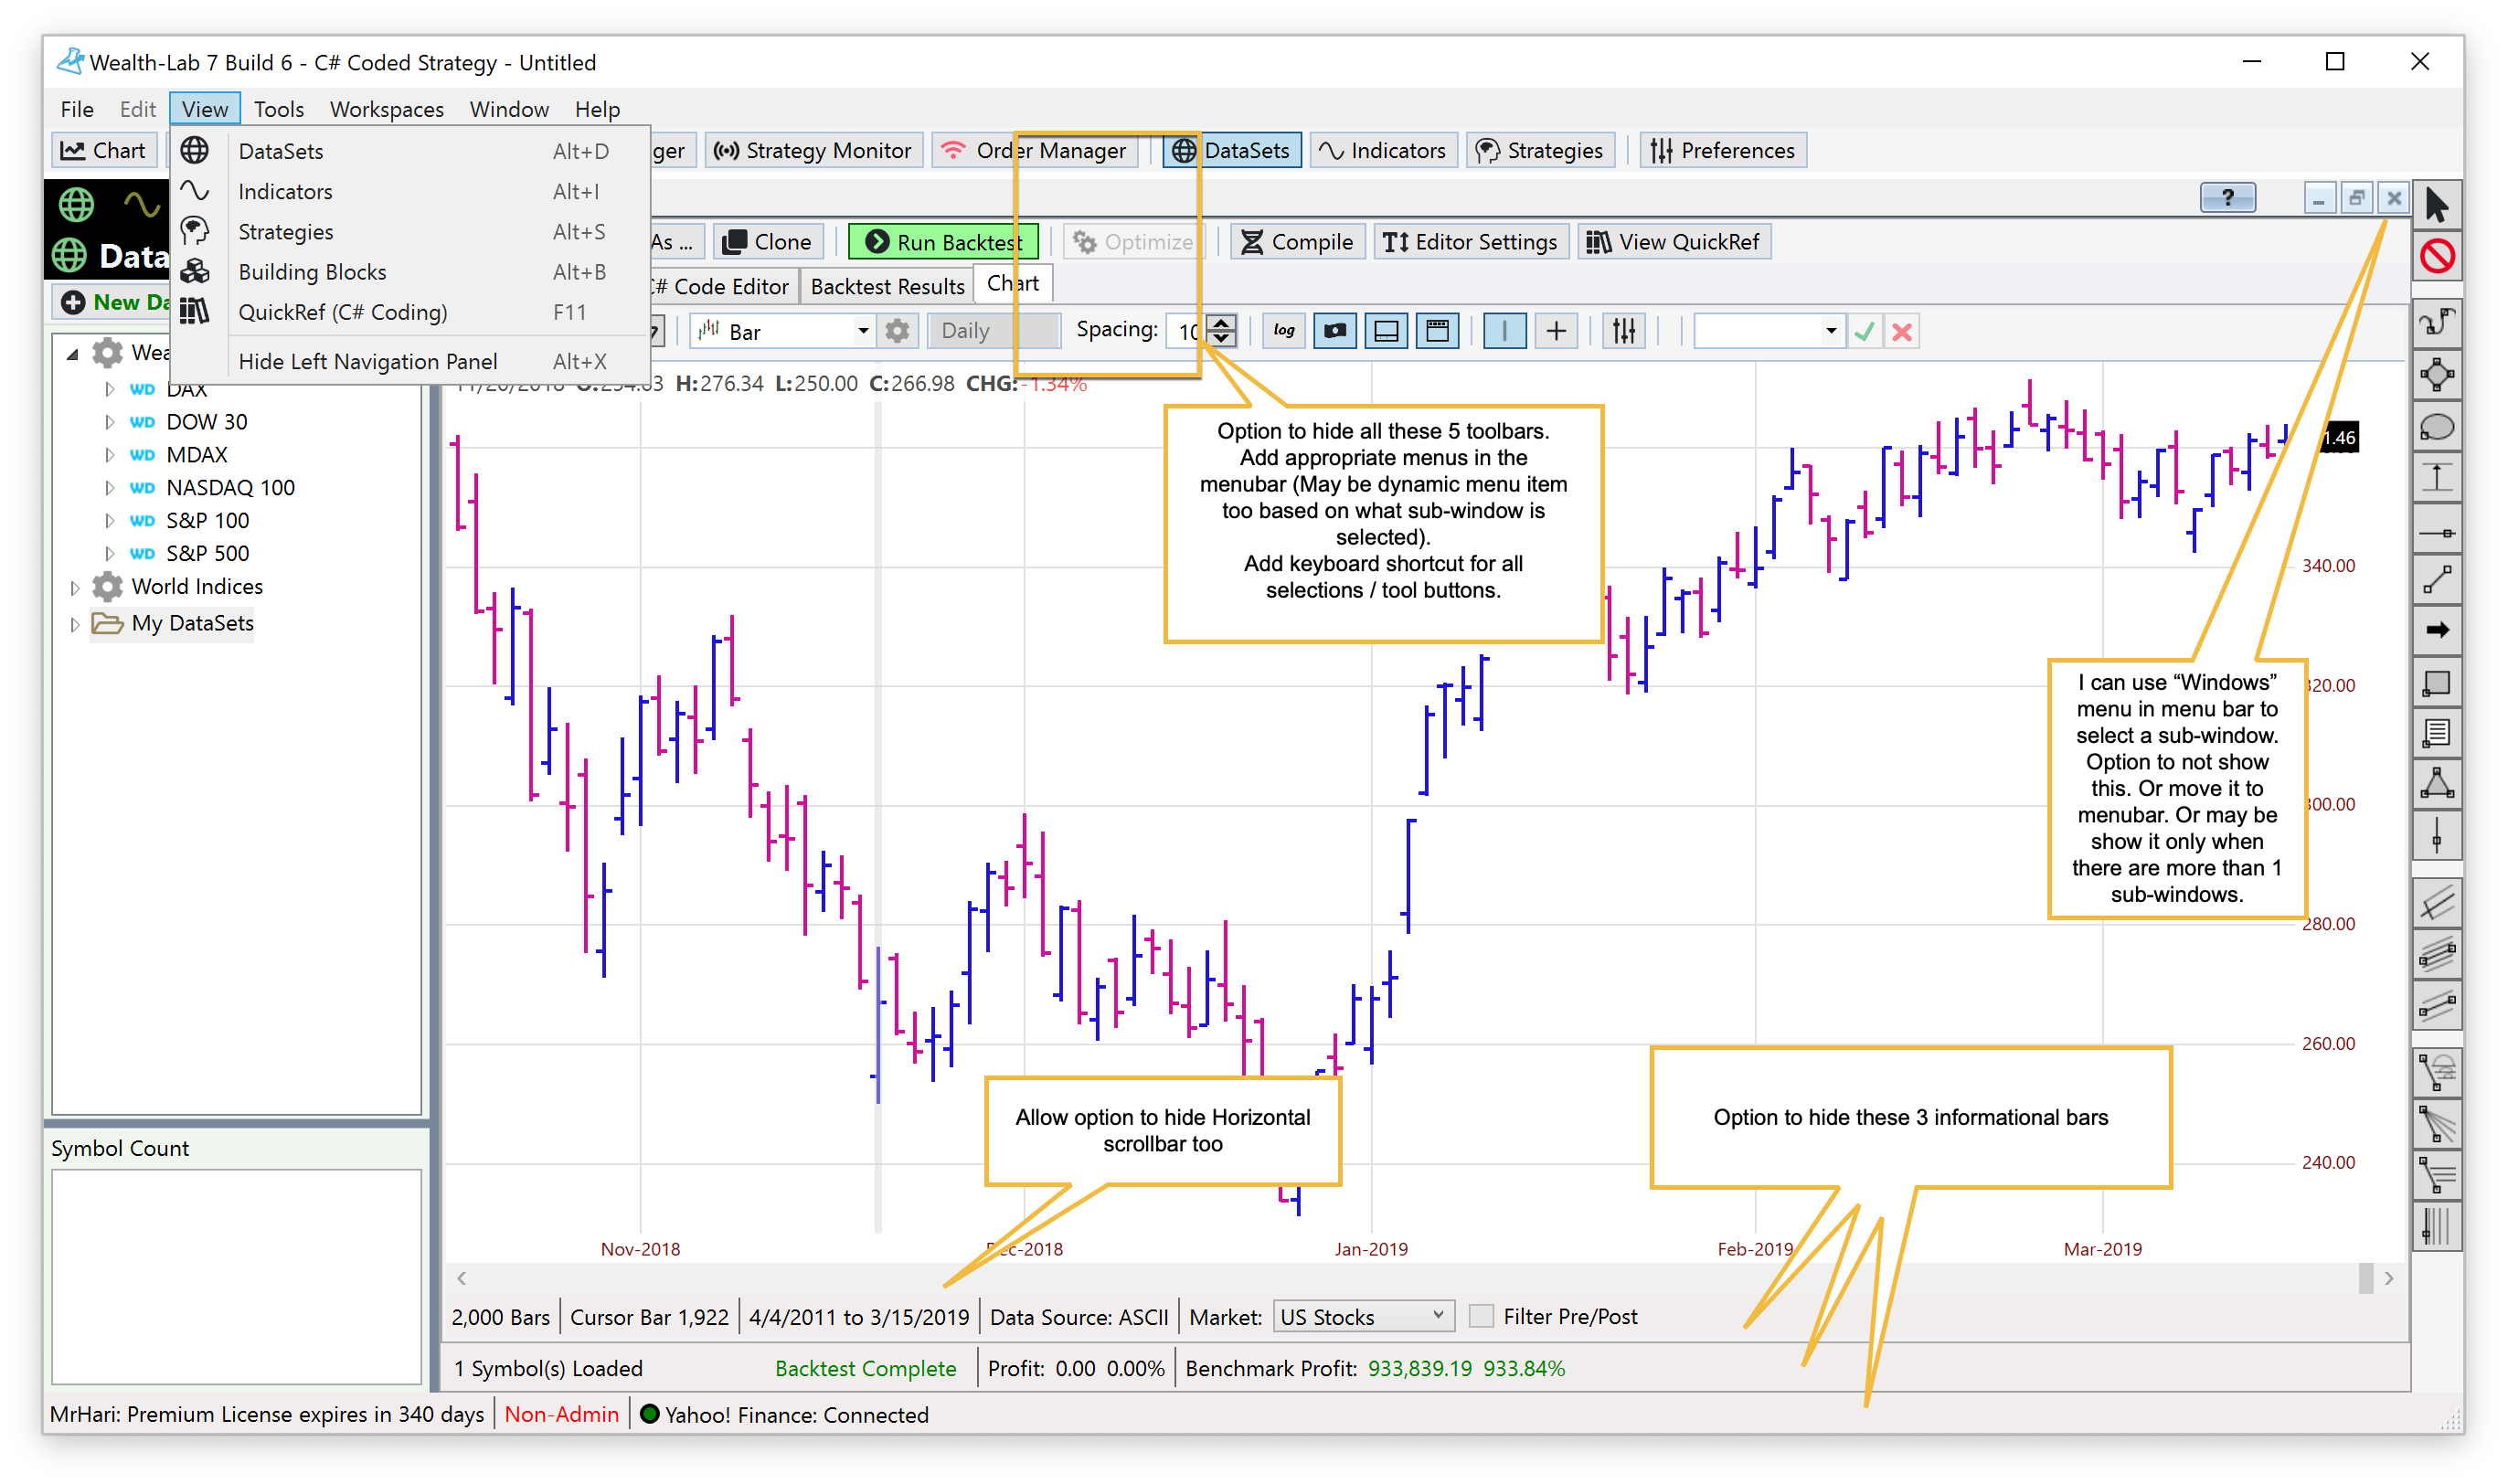Select the freehand curve drawing tool
The width and height of the screenshot is (2508, 1484).
pyautogui.click(x=2436, y=323)
